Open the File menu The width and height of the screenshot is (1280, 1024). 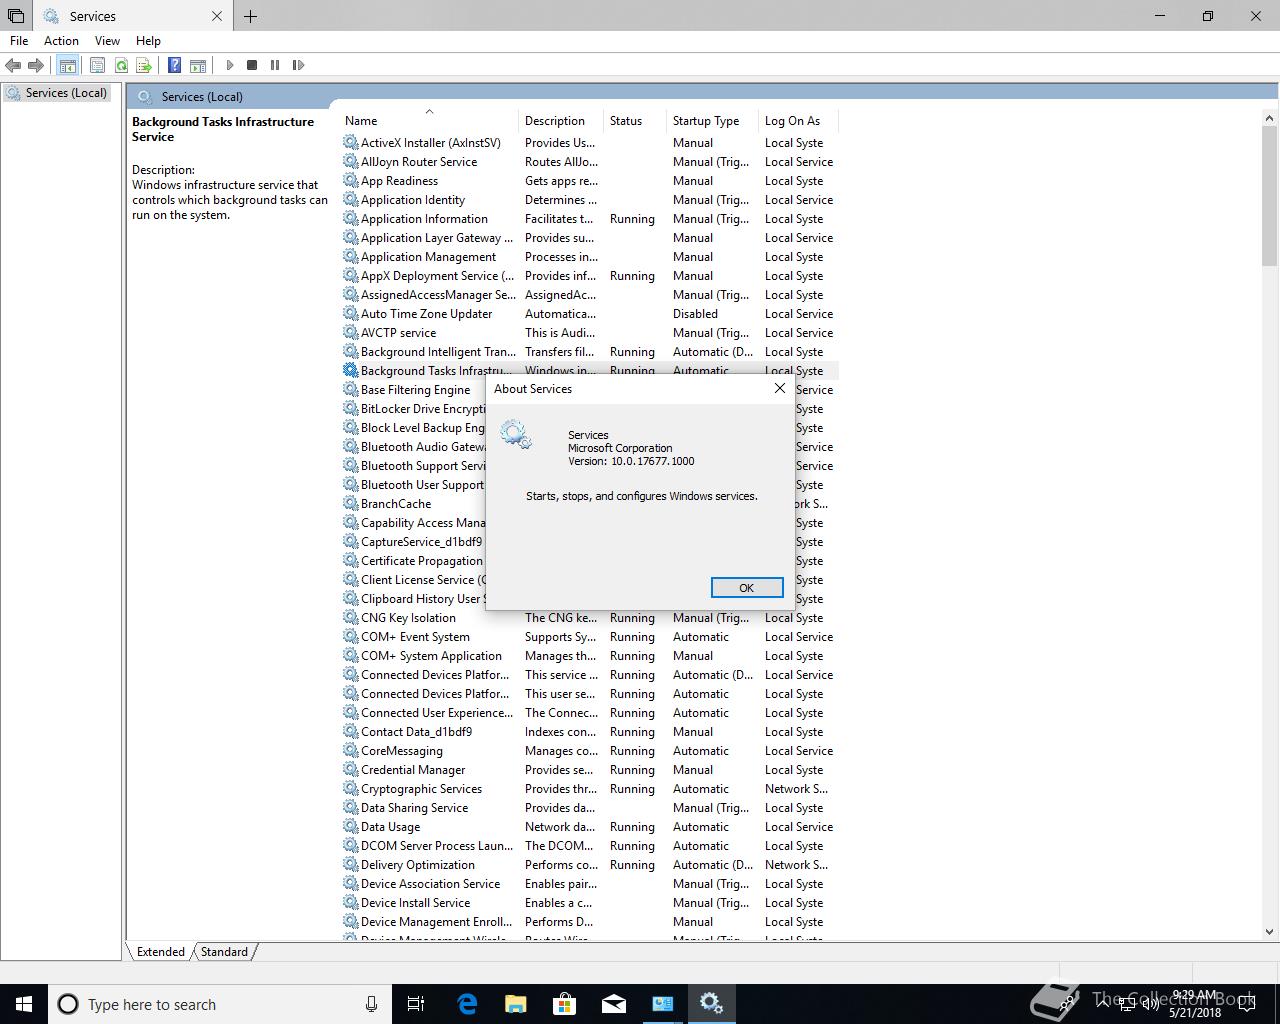pos(19,40)
